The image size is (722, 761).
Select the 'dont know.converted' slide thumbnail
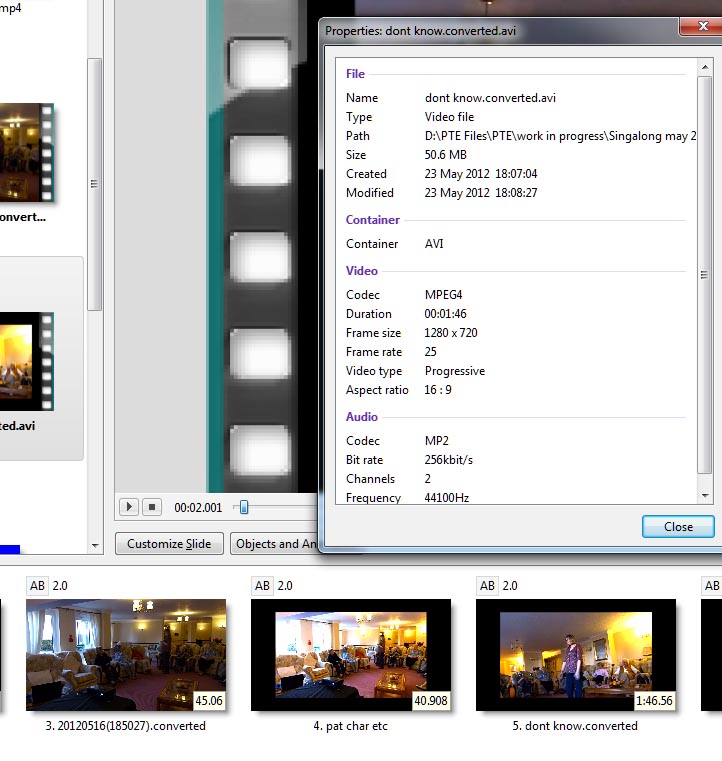click(x=575, y=654)
